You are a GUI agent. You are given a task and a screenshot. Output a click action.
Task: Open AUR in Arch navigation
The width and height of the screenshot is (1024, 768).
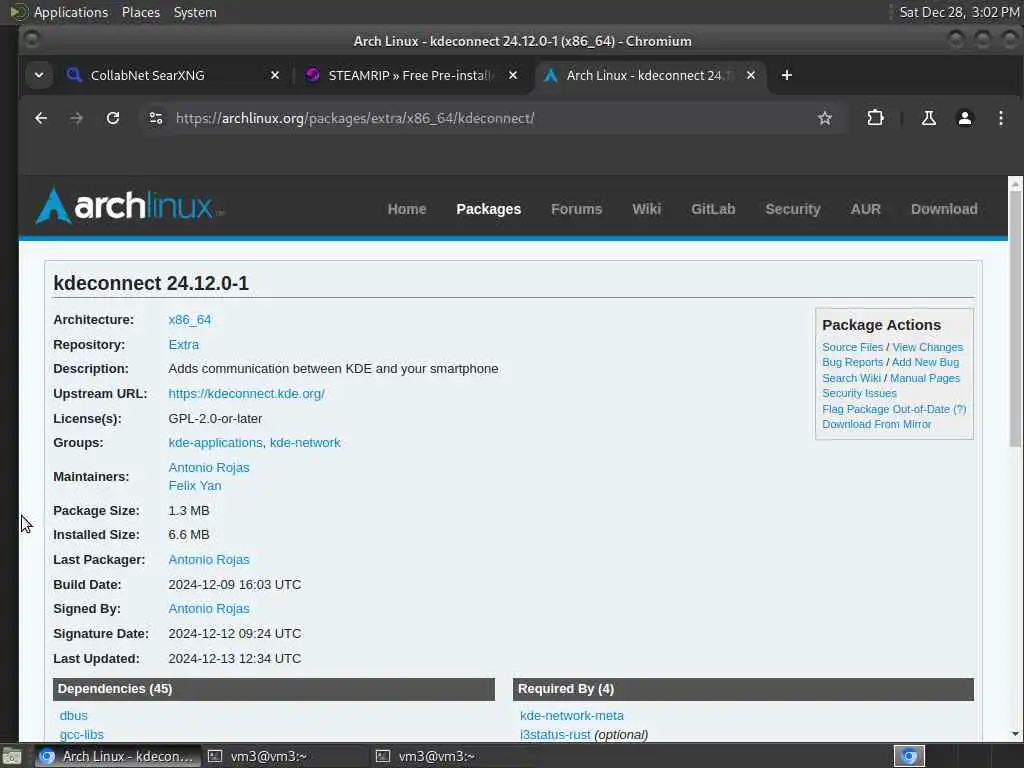point(865,209)
